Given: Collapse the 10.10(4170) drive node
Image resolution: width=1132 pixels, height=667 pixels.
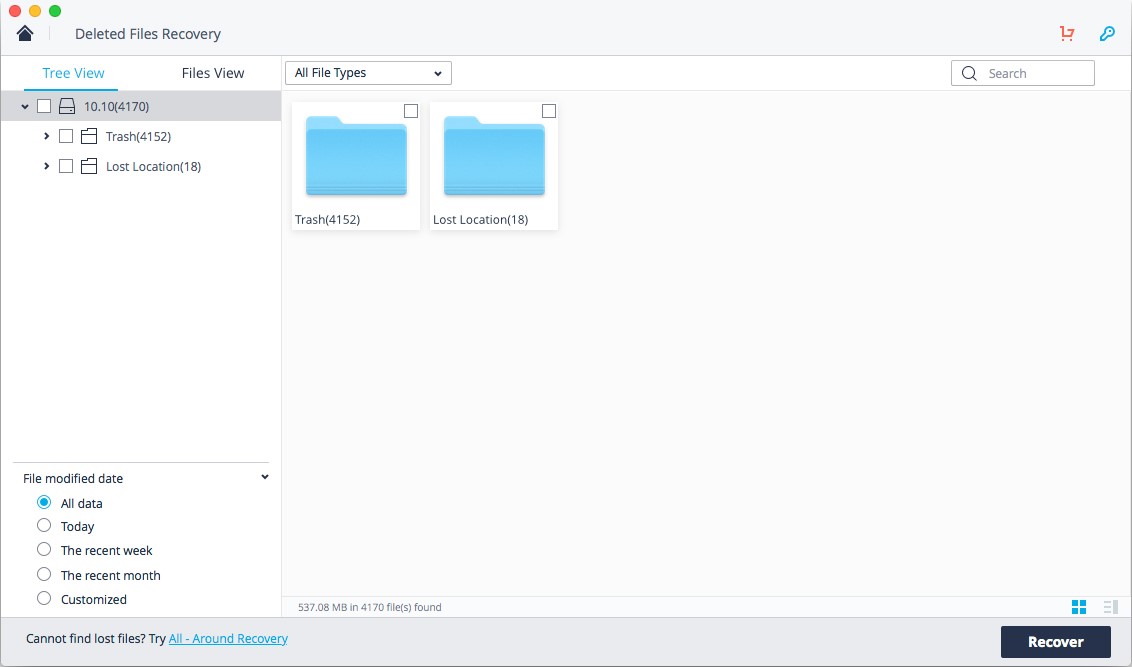Looking at the screenshot, I should [x=25, y=107].
